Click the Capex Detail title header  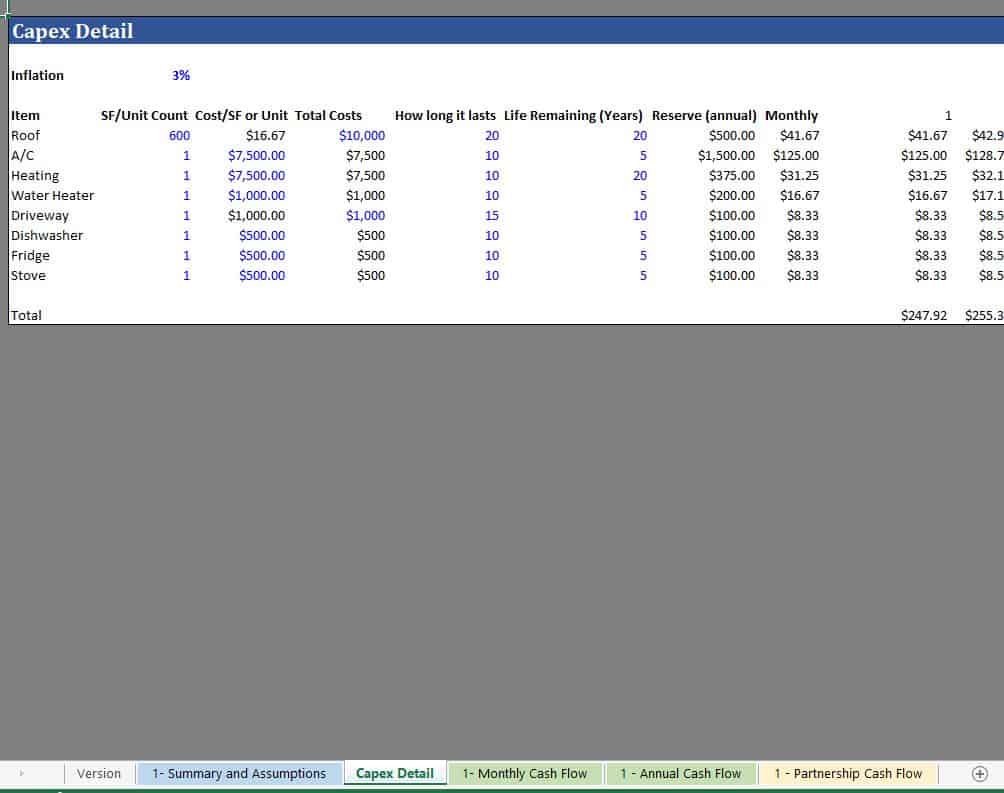click(x=73, y=31)
